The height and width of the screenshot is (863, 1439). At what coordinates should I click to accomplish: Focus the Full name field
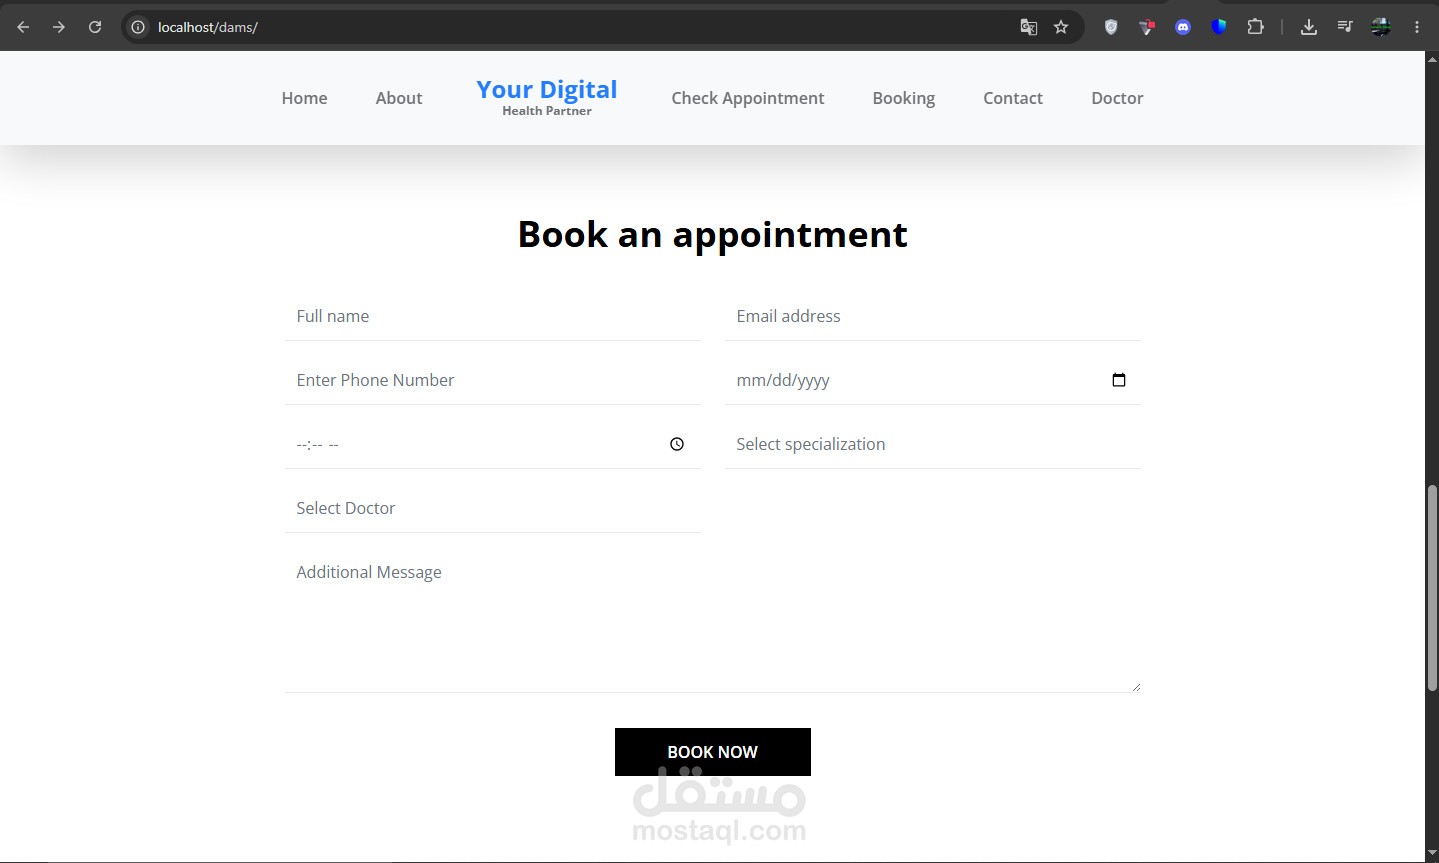pos(493,316)
